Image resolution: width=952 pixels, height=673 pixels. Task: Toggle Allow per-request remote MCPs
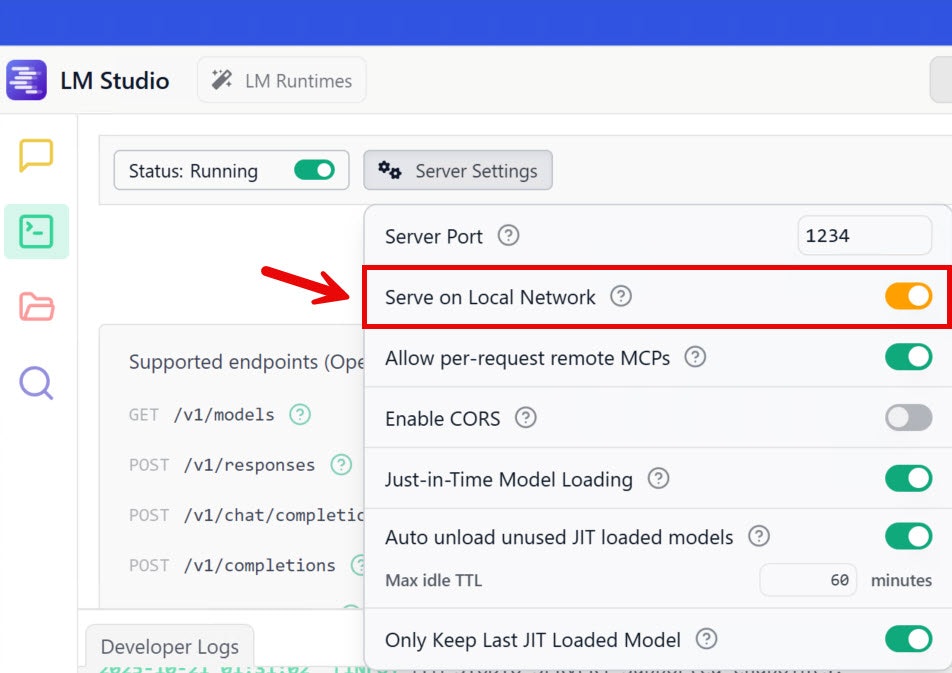click(908, 357)
